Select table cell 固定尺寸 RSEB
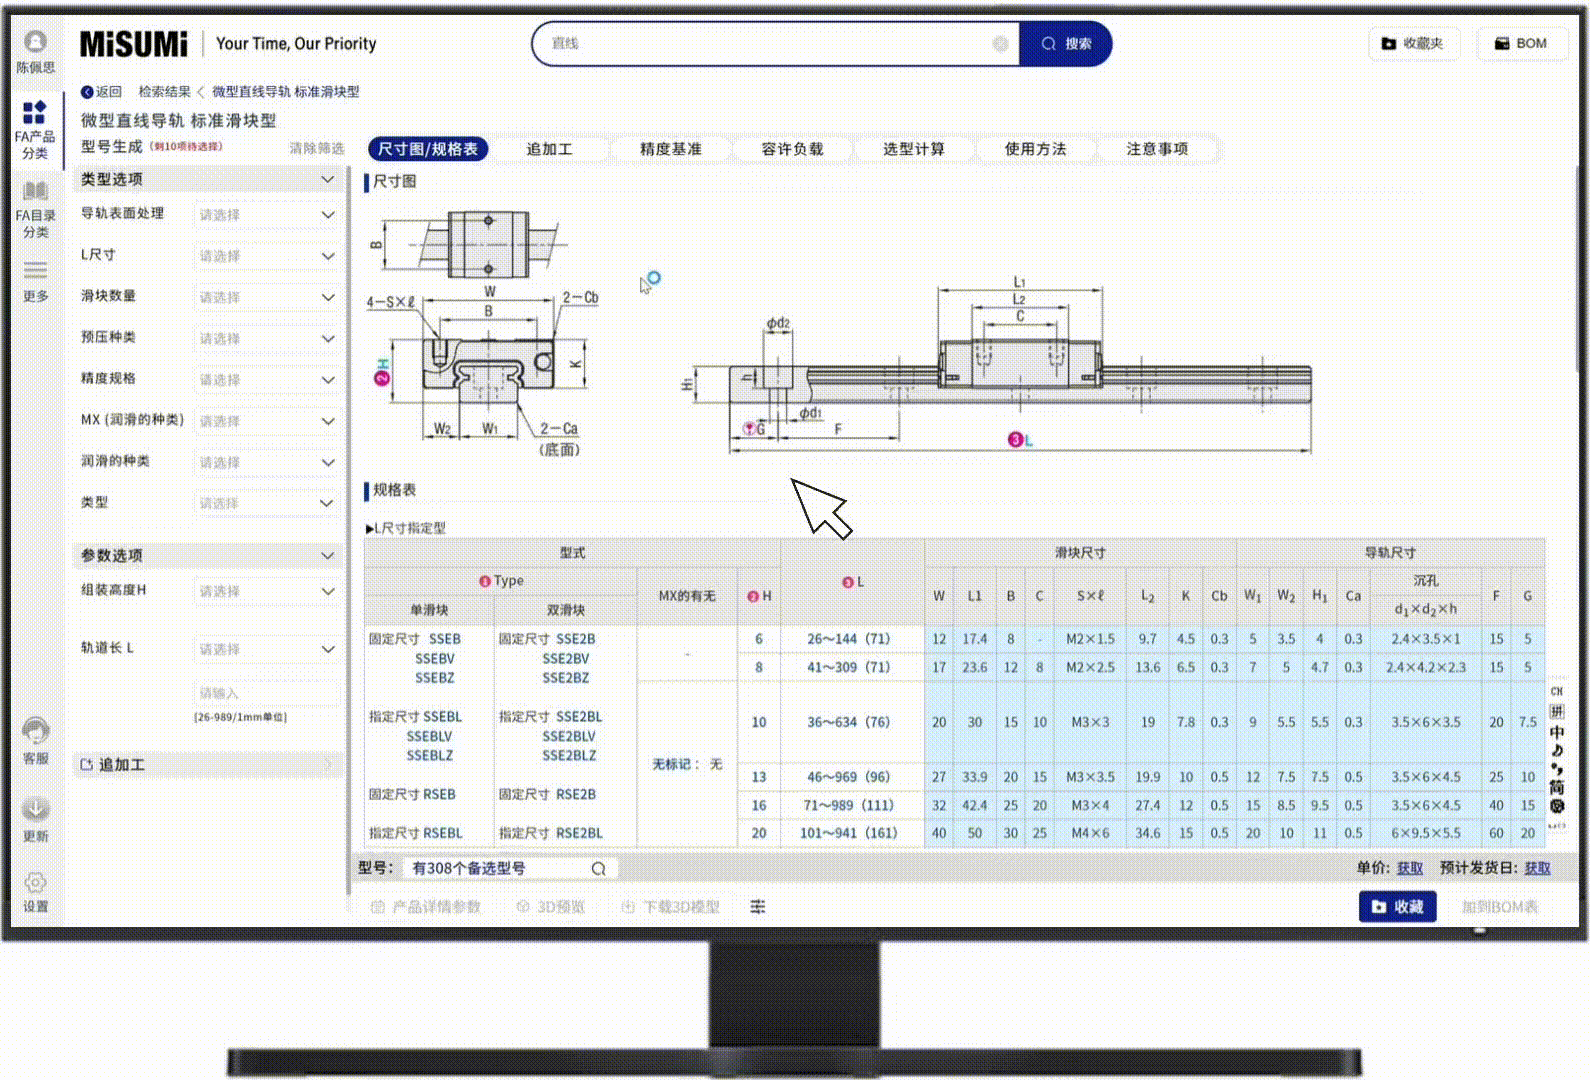Viewport: 1590px width, 1080px height. coord(412,795)
